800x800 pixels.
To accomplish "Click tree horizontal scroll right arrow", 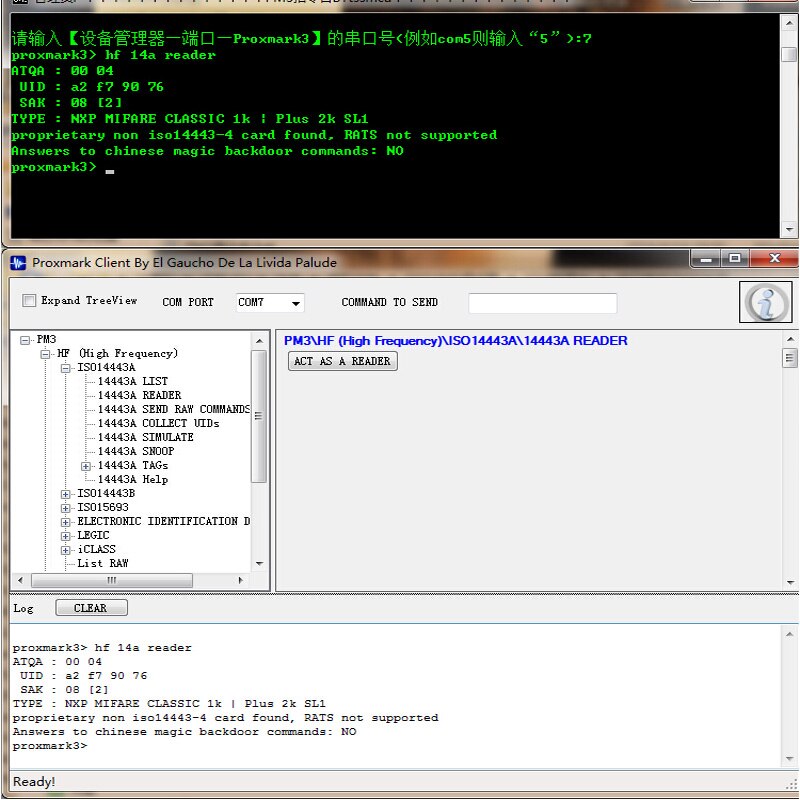I will [x=240, y=581].
